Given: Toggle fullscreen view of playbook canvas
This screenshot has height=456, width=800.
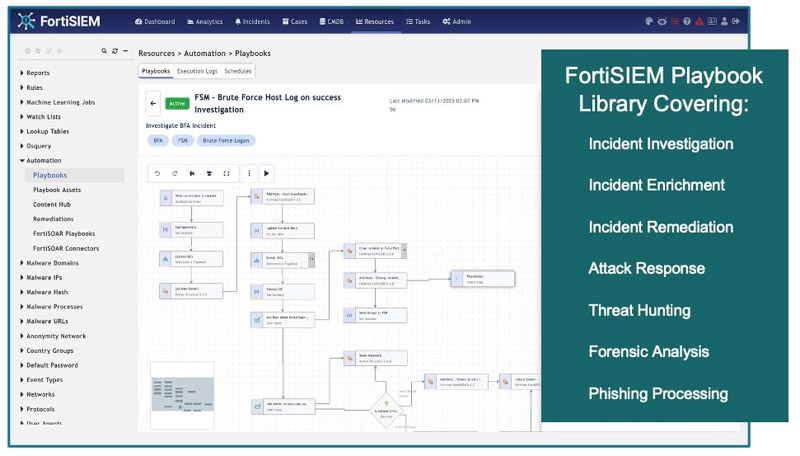Looking at the screenshot, I should (227, 173).
